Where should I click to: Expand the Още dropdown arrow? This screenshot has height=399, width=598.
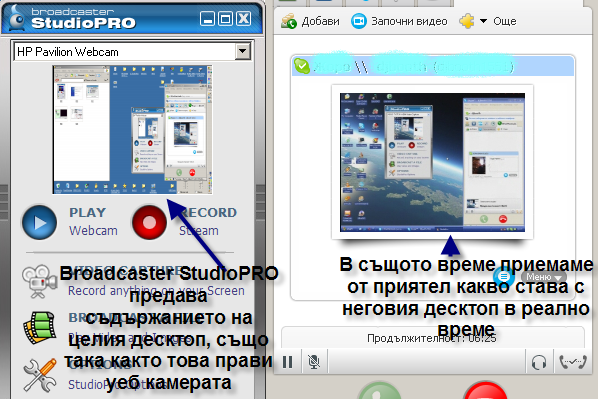pos(483,21)
